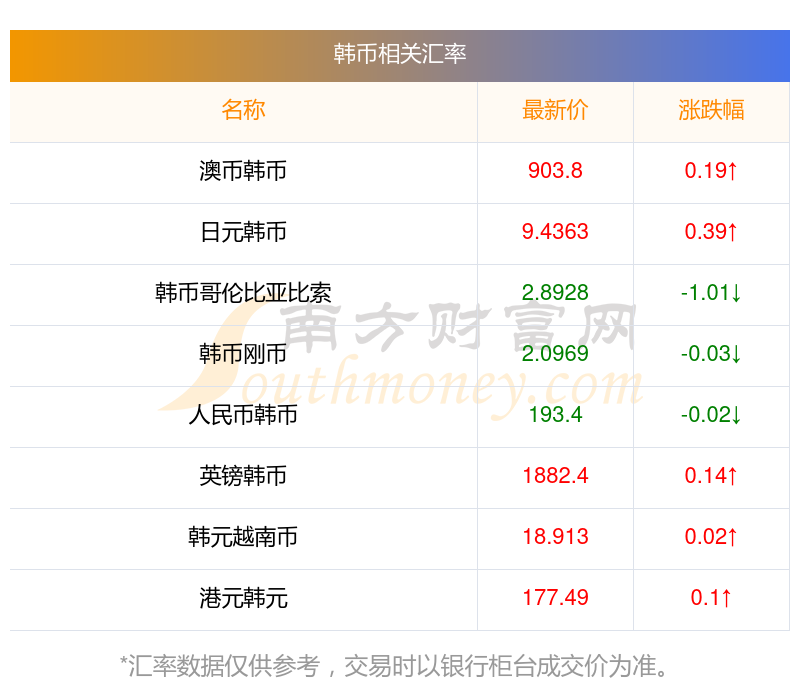
Task: Click the 港元韩元 row name
Action: [x=243, y=598]
